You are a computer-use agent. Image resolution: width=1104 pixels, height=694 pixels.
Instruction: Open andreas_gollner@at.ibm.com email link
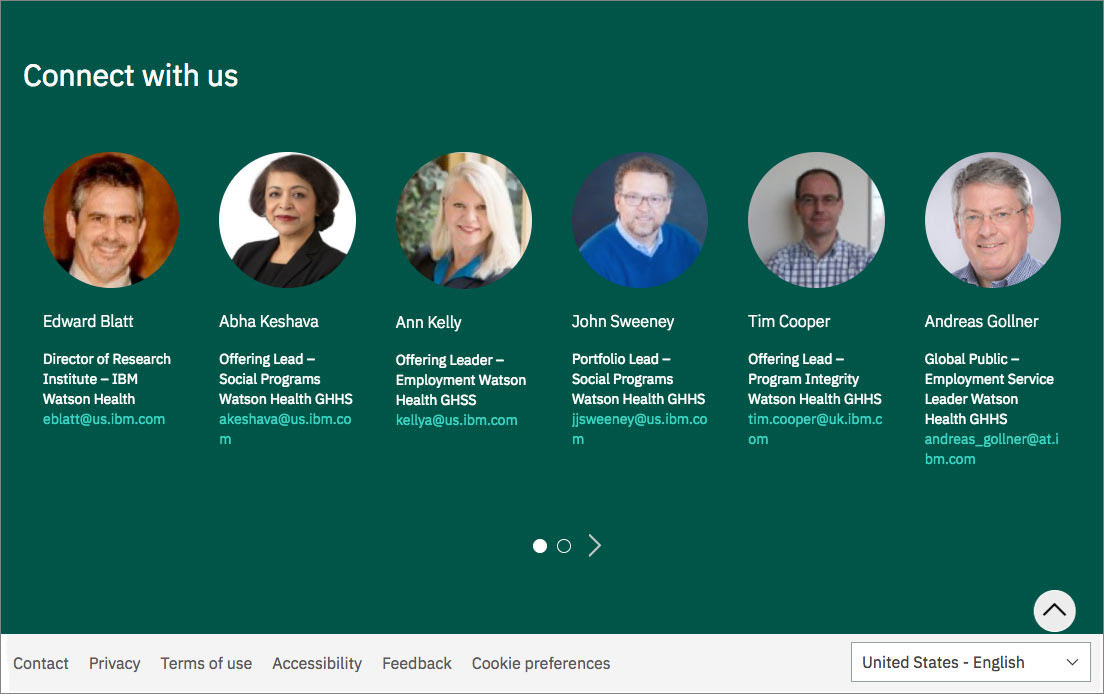(x=991, y=449)
